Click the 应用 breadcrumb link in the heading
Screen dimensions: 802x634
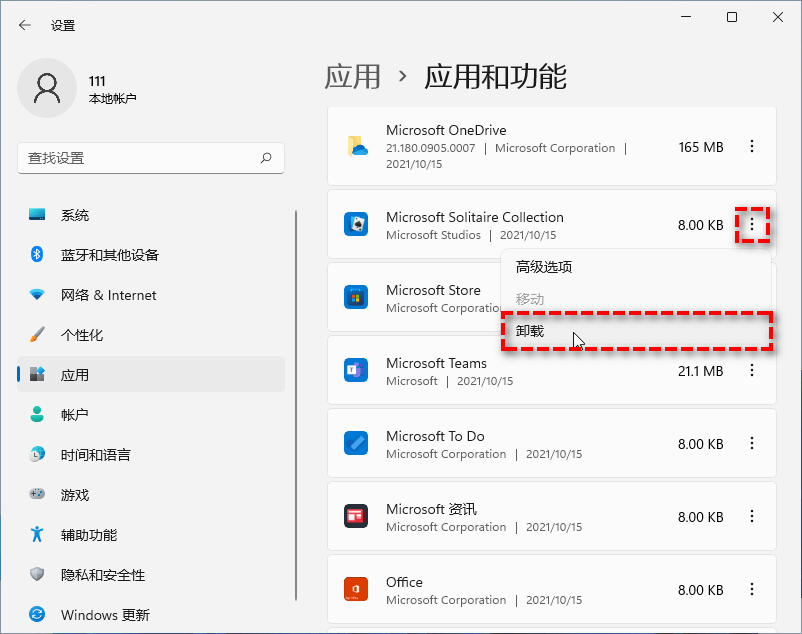coord(353,77)
